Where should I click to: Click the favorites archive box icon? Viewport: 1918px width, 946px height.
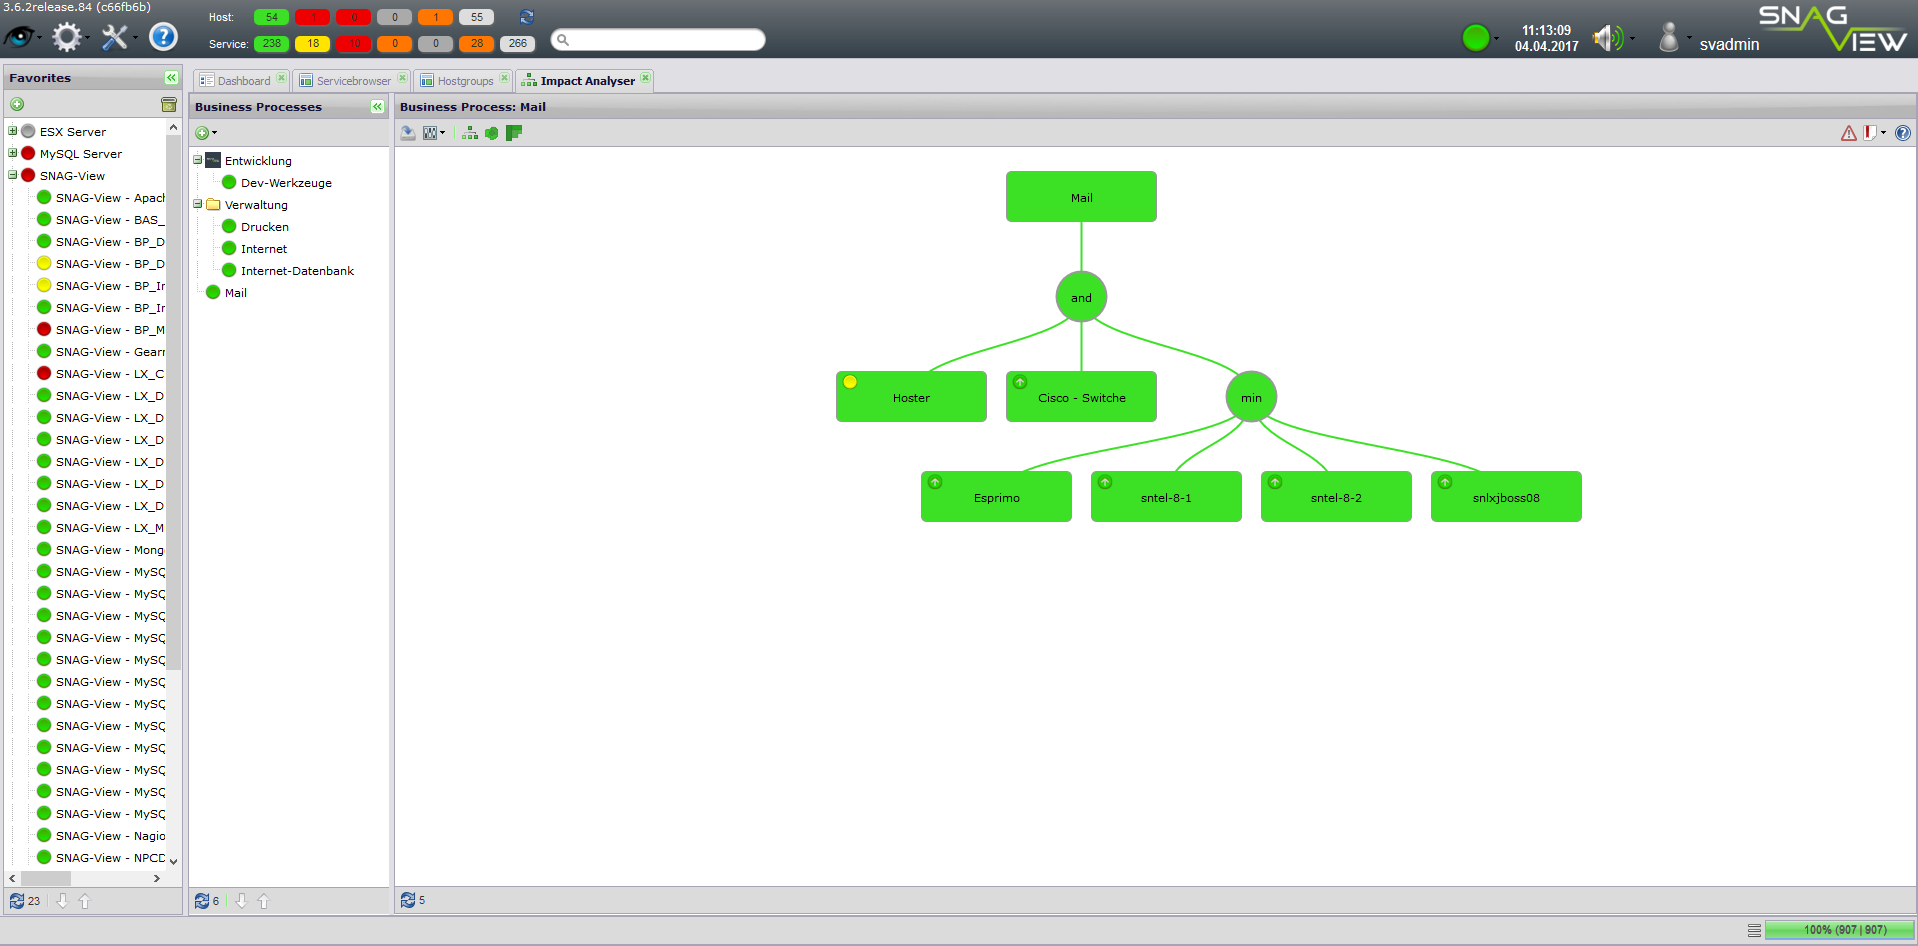169,104
